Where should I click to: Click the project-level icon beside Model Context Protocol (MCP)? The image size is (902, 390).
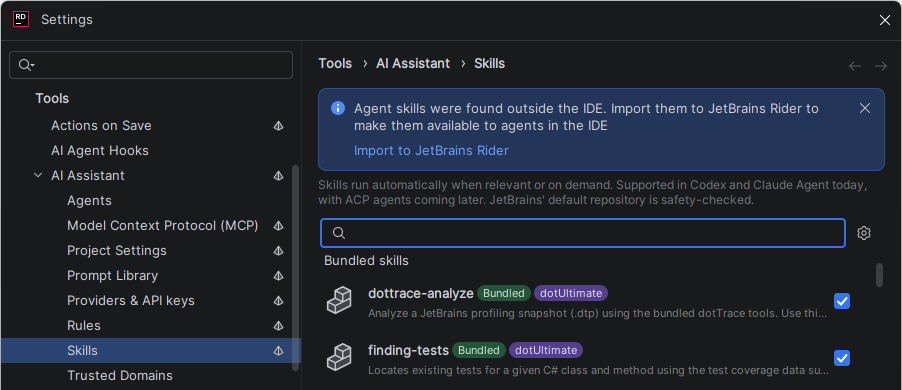278,225
